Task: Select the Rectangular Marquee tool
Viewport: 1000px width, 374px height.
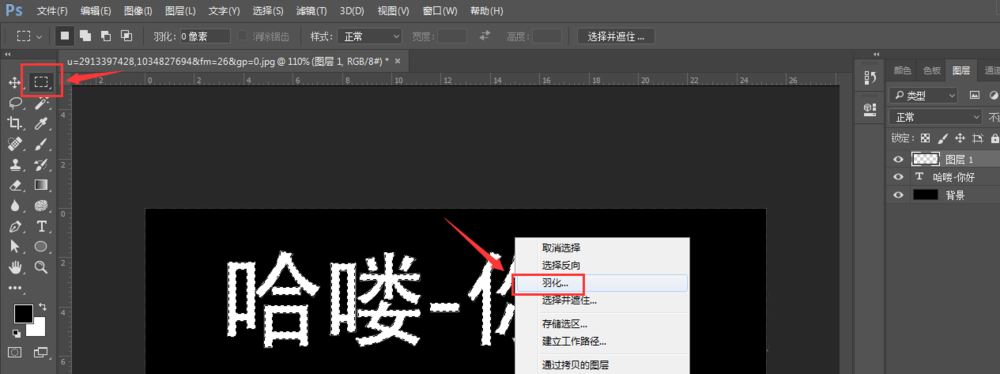Action: pyautogui.click(x=41, y=82)
